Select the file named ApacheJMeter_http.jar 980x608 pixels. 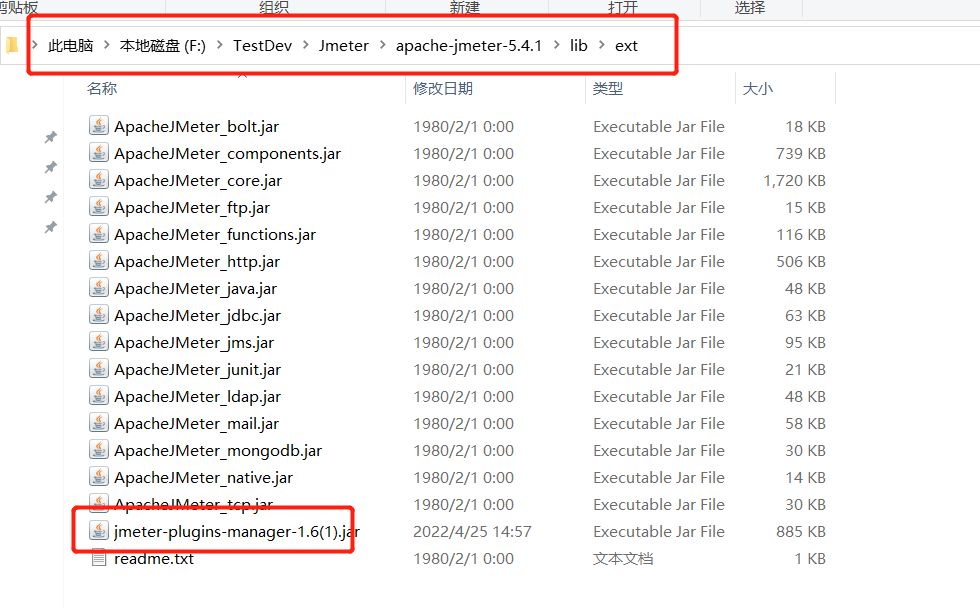pyautogui.click(x=197, y=261)
